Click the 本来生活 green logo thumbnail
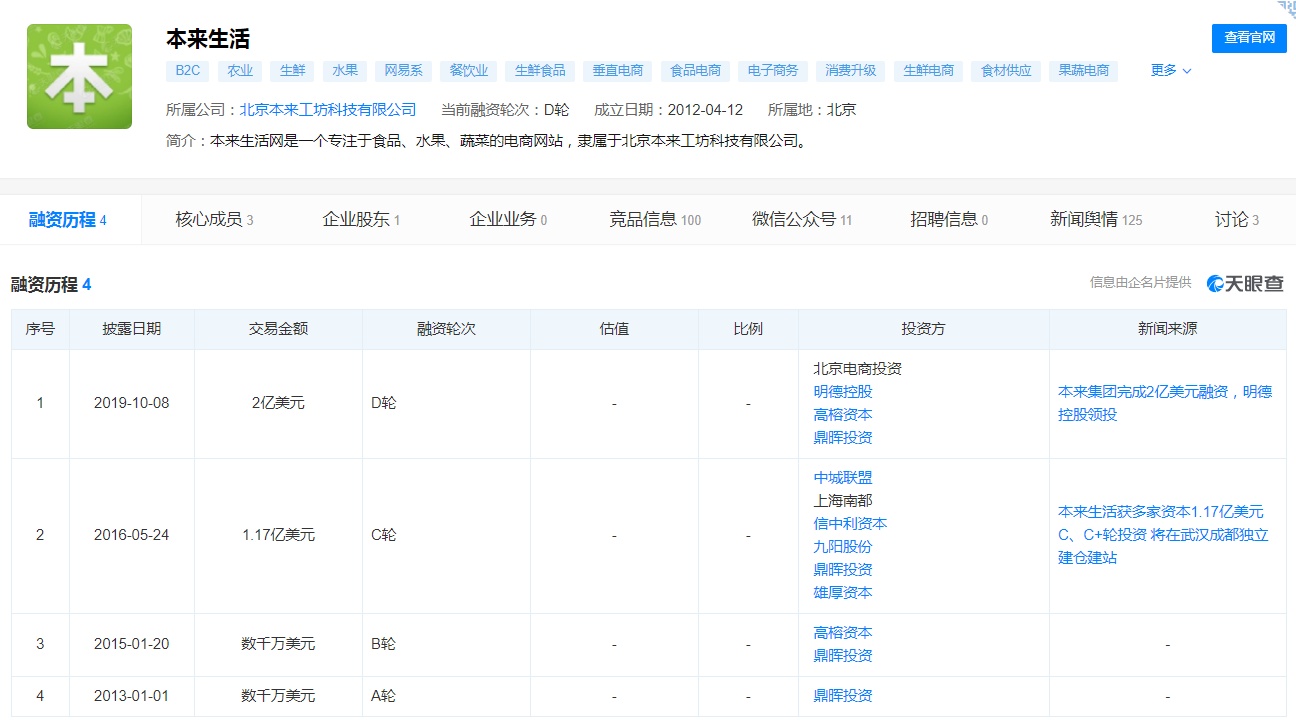This screenshot has width=1296, height=728. coord(79,77)
